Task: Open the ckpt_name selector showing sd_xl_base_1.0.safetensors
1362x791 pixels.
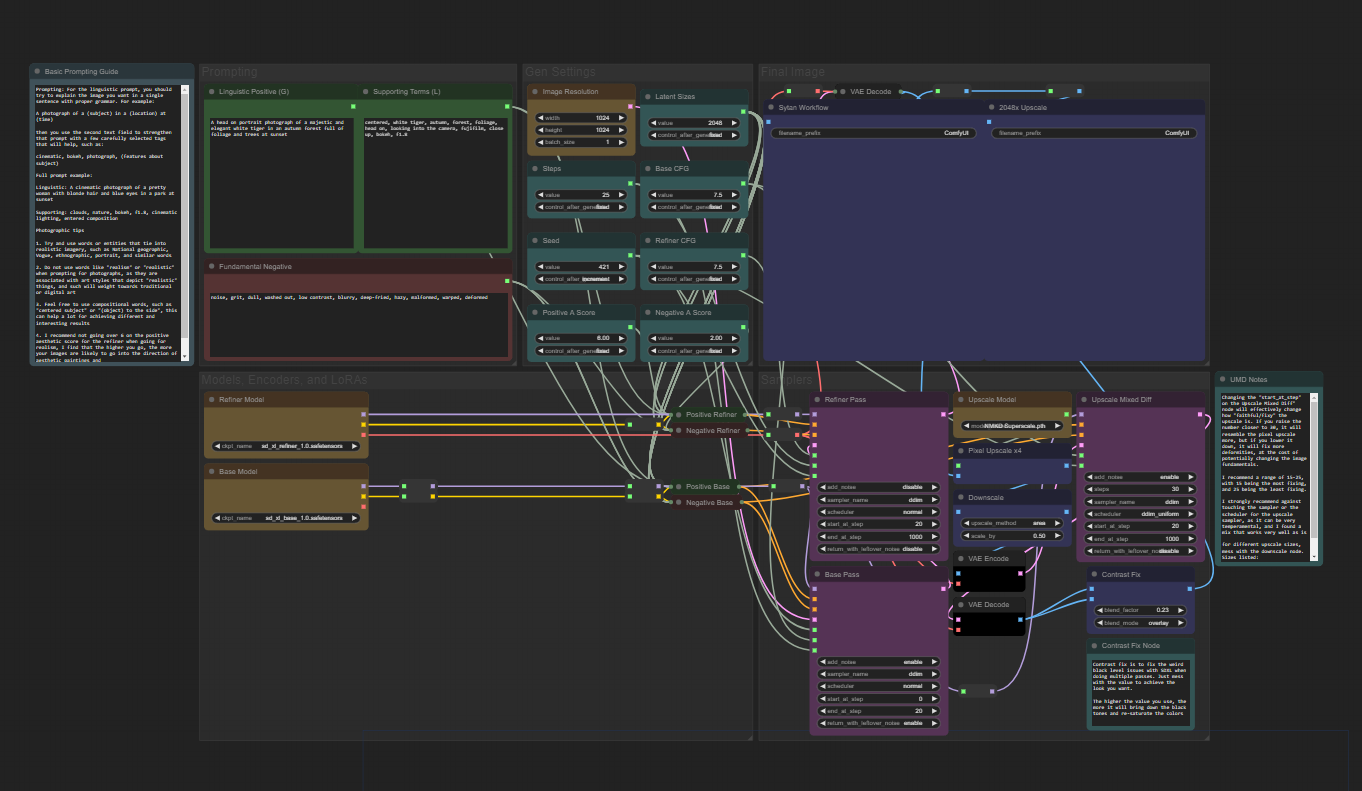Action: click(x=286, y=518)
